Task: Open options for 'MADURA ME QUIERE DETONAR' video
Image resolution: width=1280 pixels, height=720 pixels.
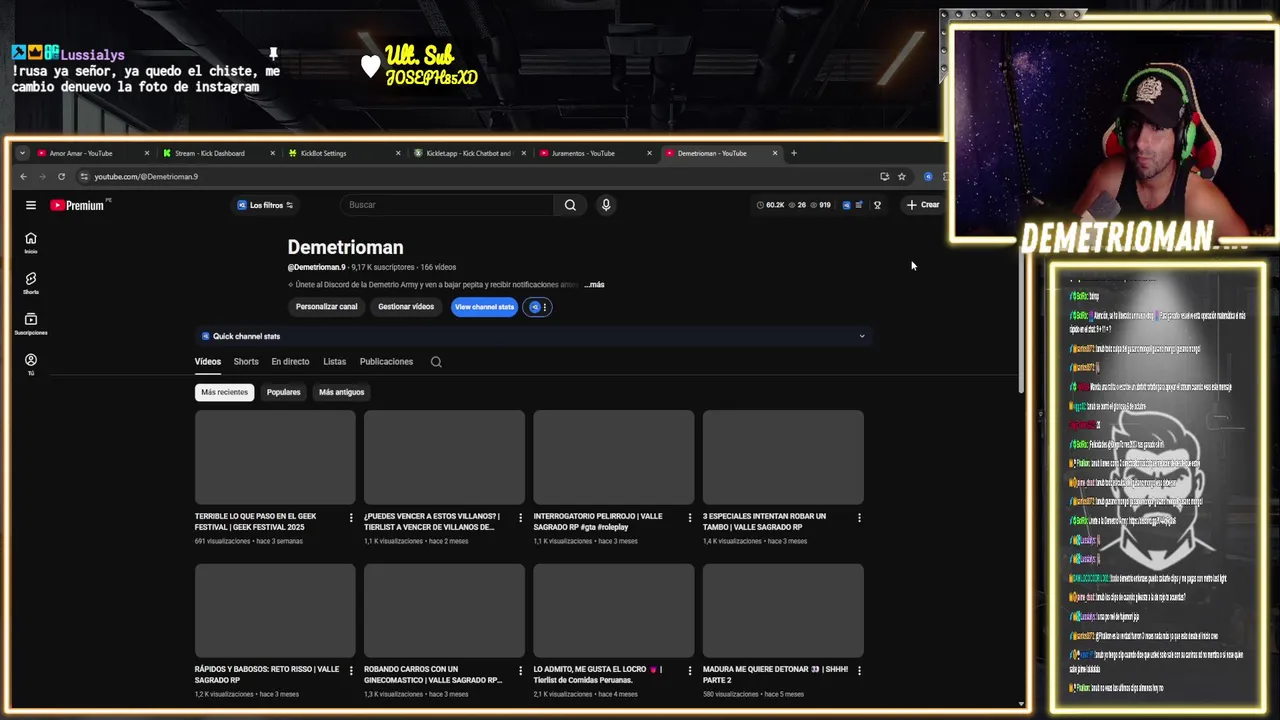Action: pyautogui.click(x=859, y=670)
